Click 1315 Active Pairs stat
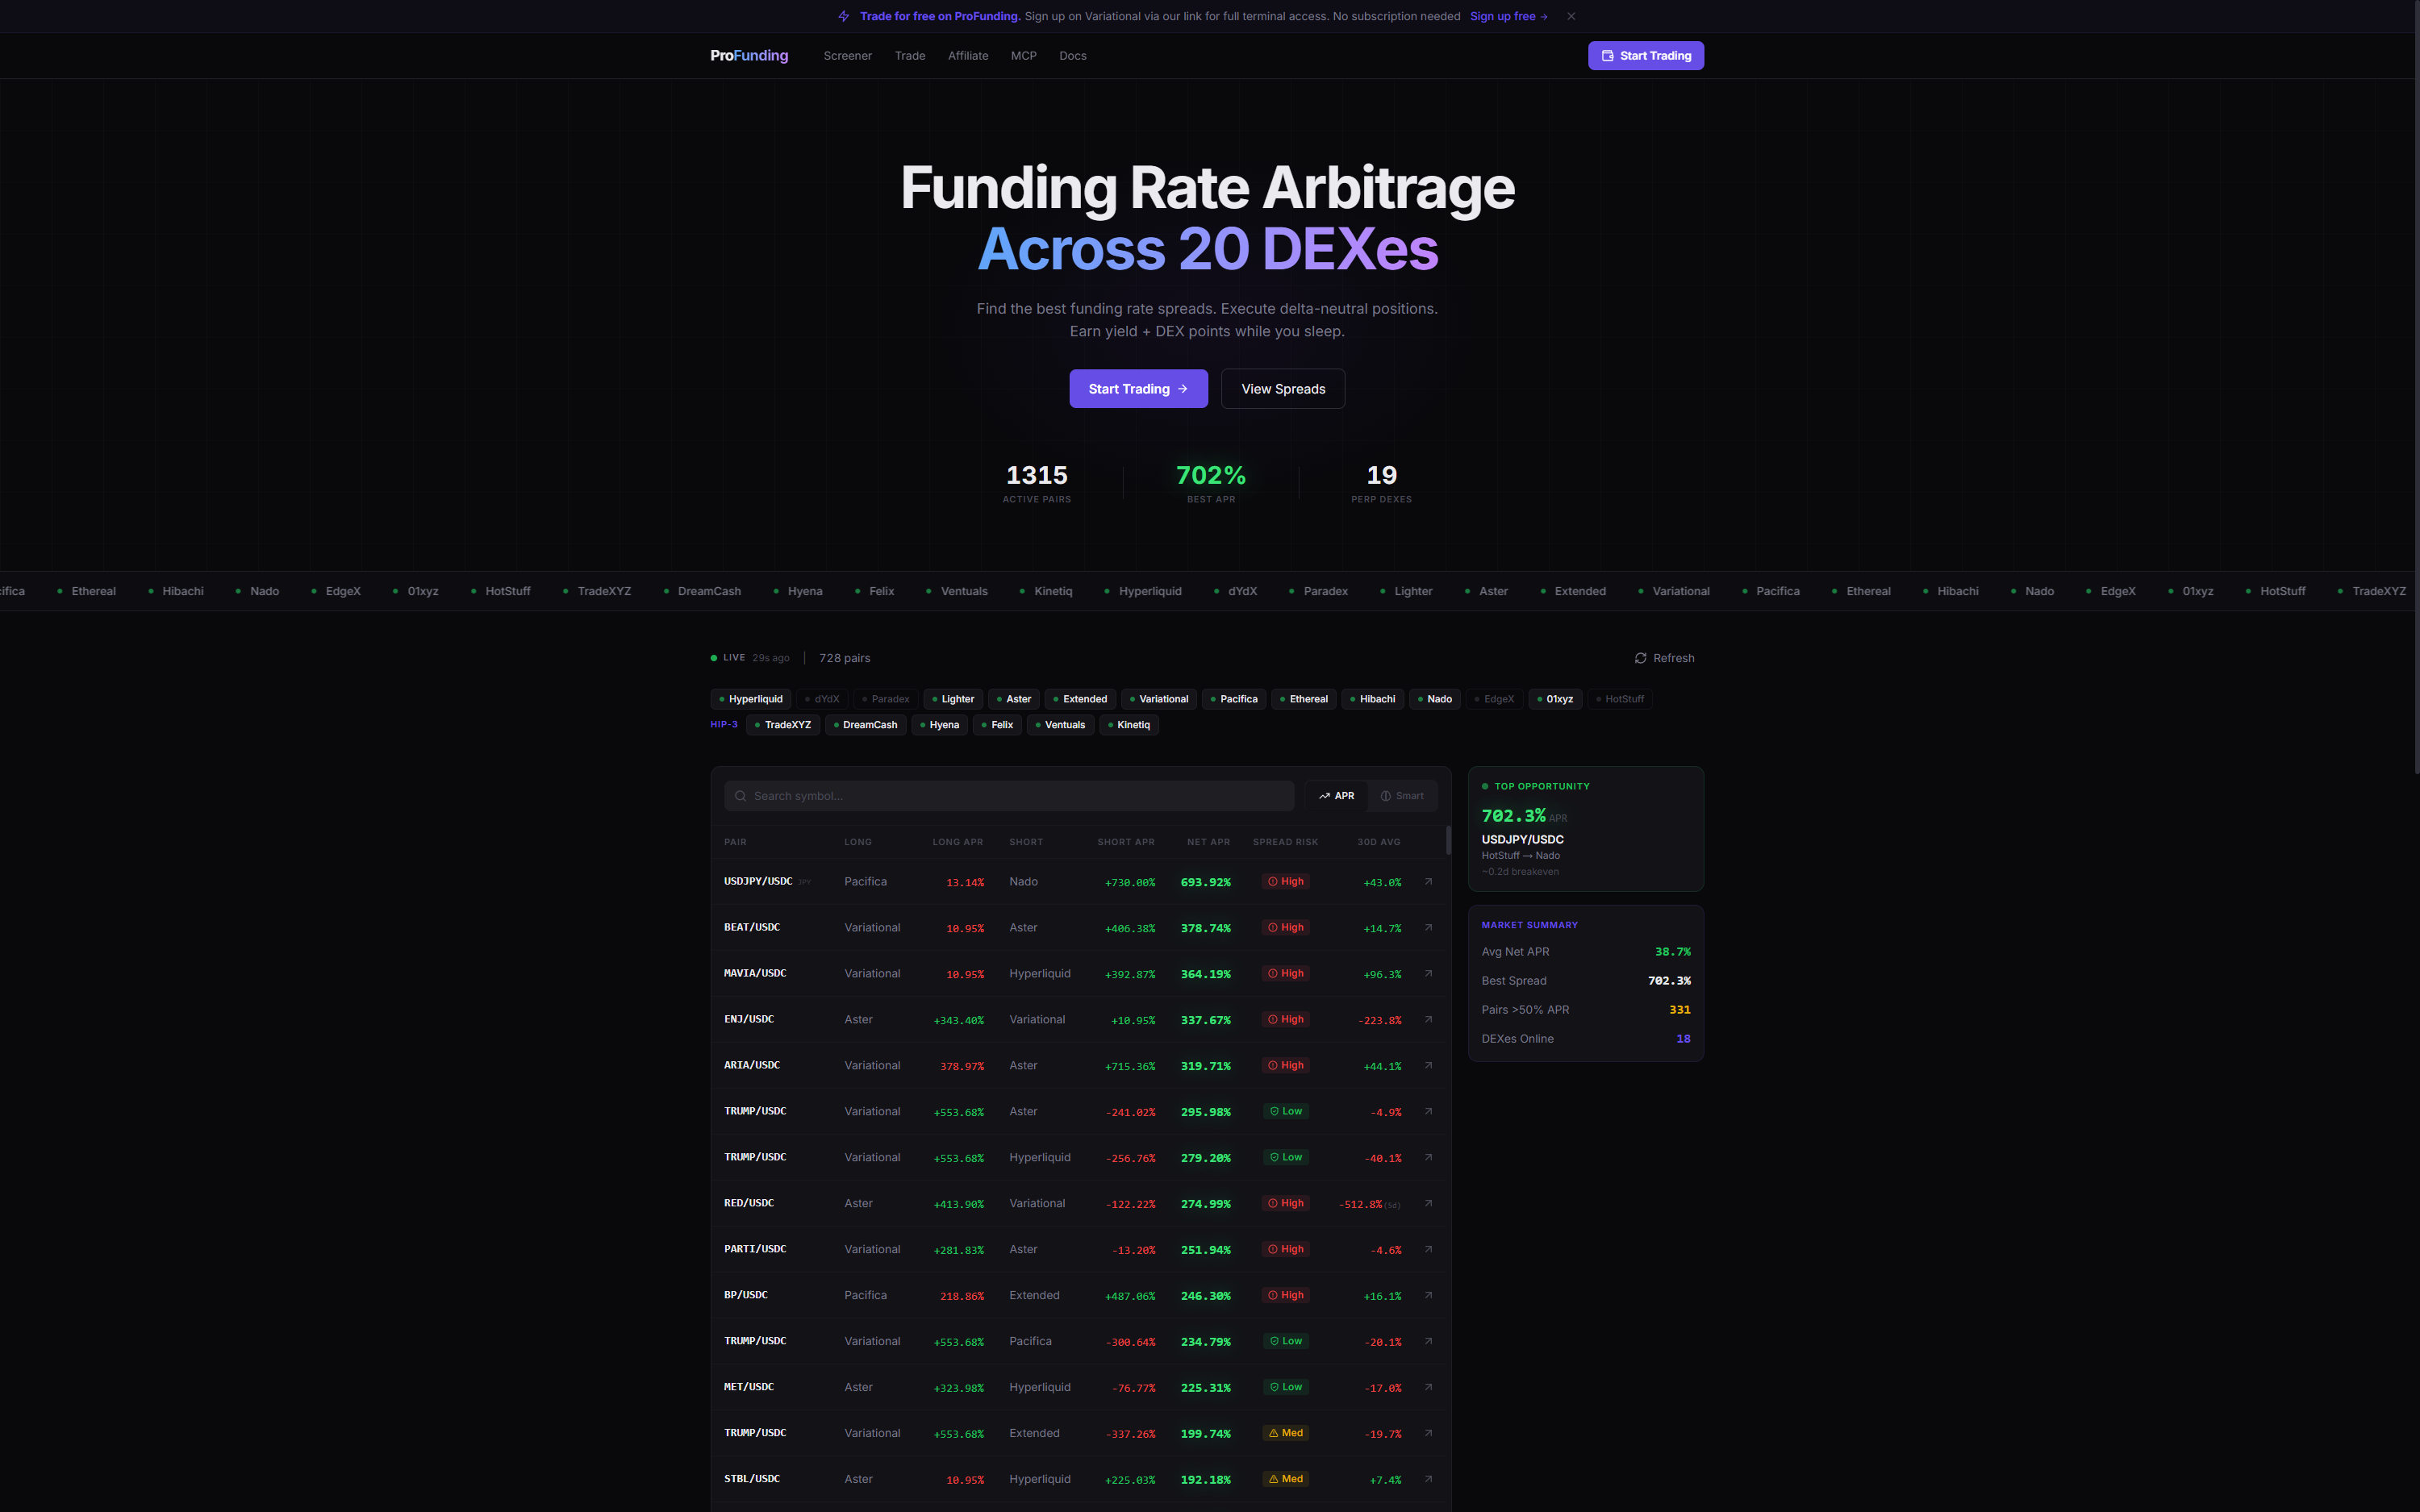The height and width of the screenshot is (1512, 2420). click(x=1036, y=483)
